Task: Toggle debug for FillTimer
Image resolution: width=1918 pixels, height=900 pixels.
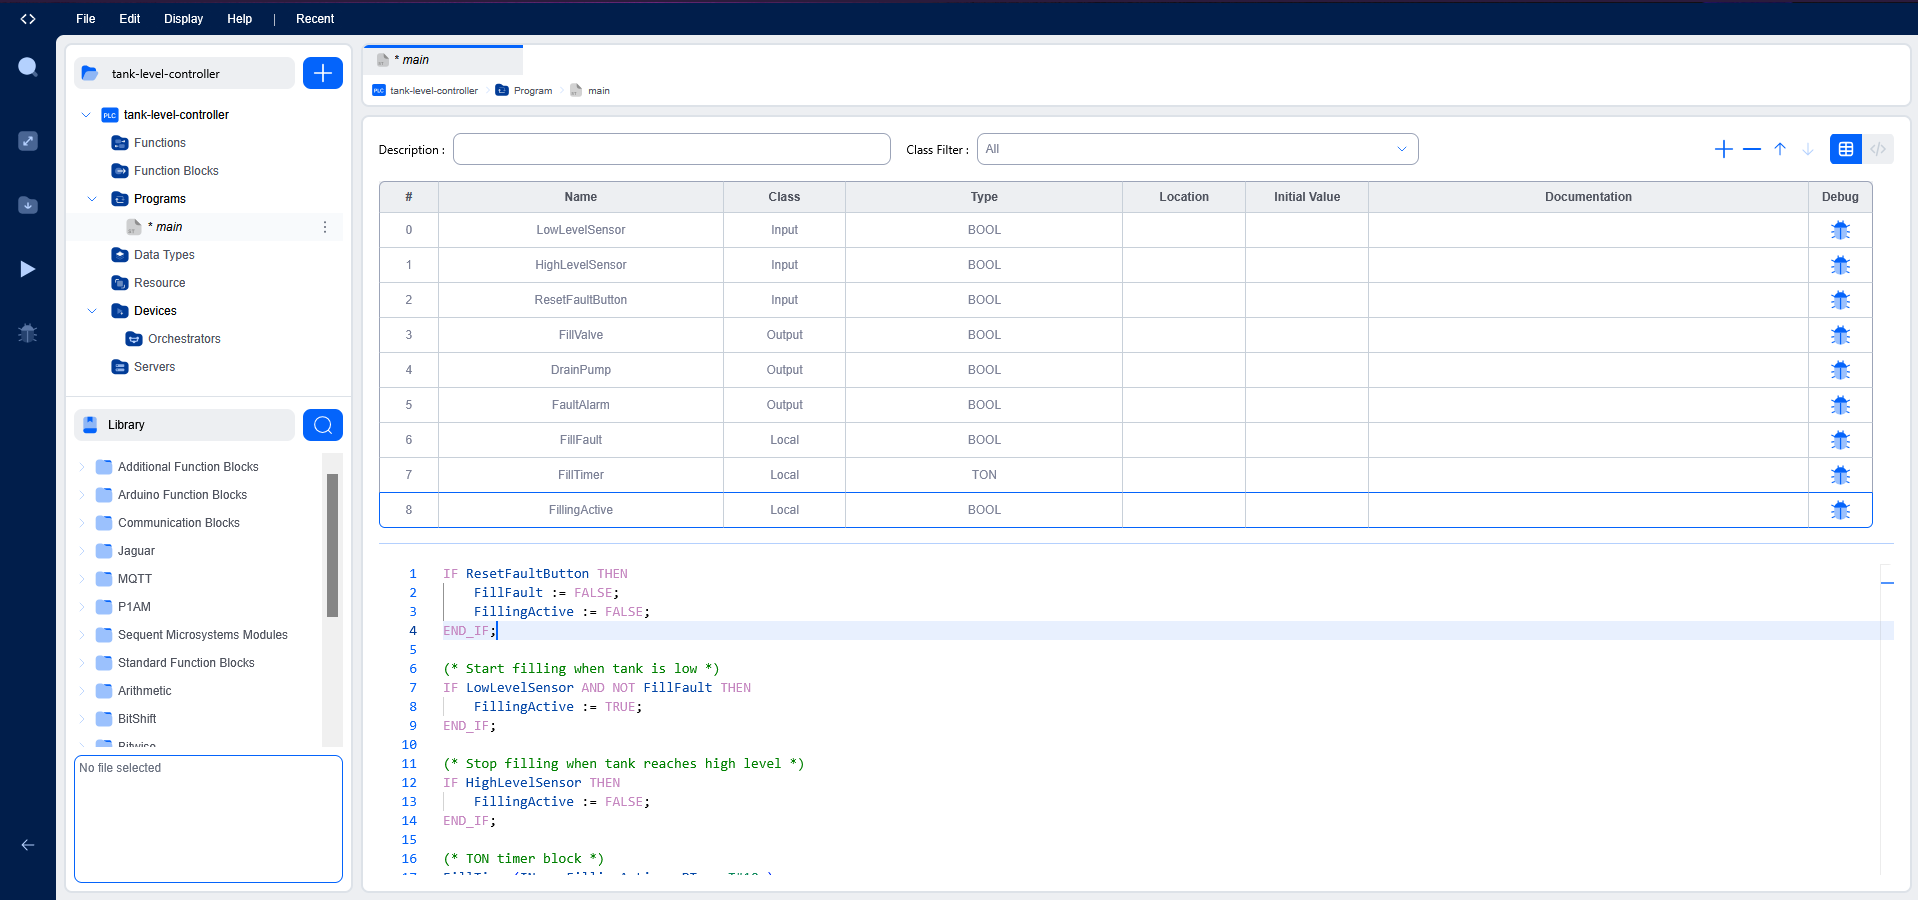Action: (x=1840, y=475)
